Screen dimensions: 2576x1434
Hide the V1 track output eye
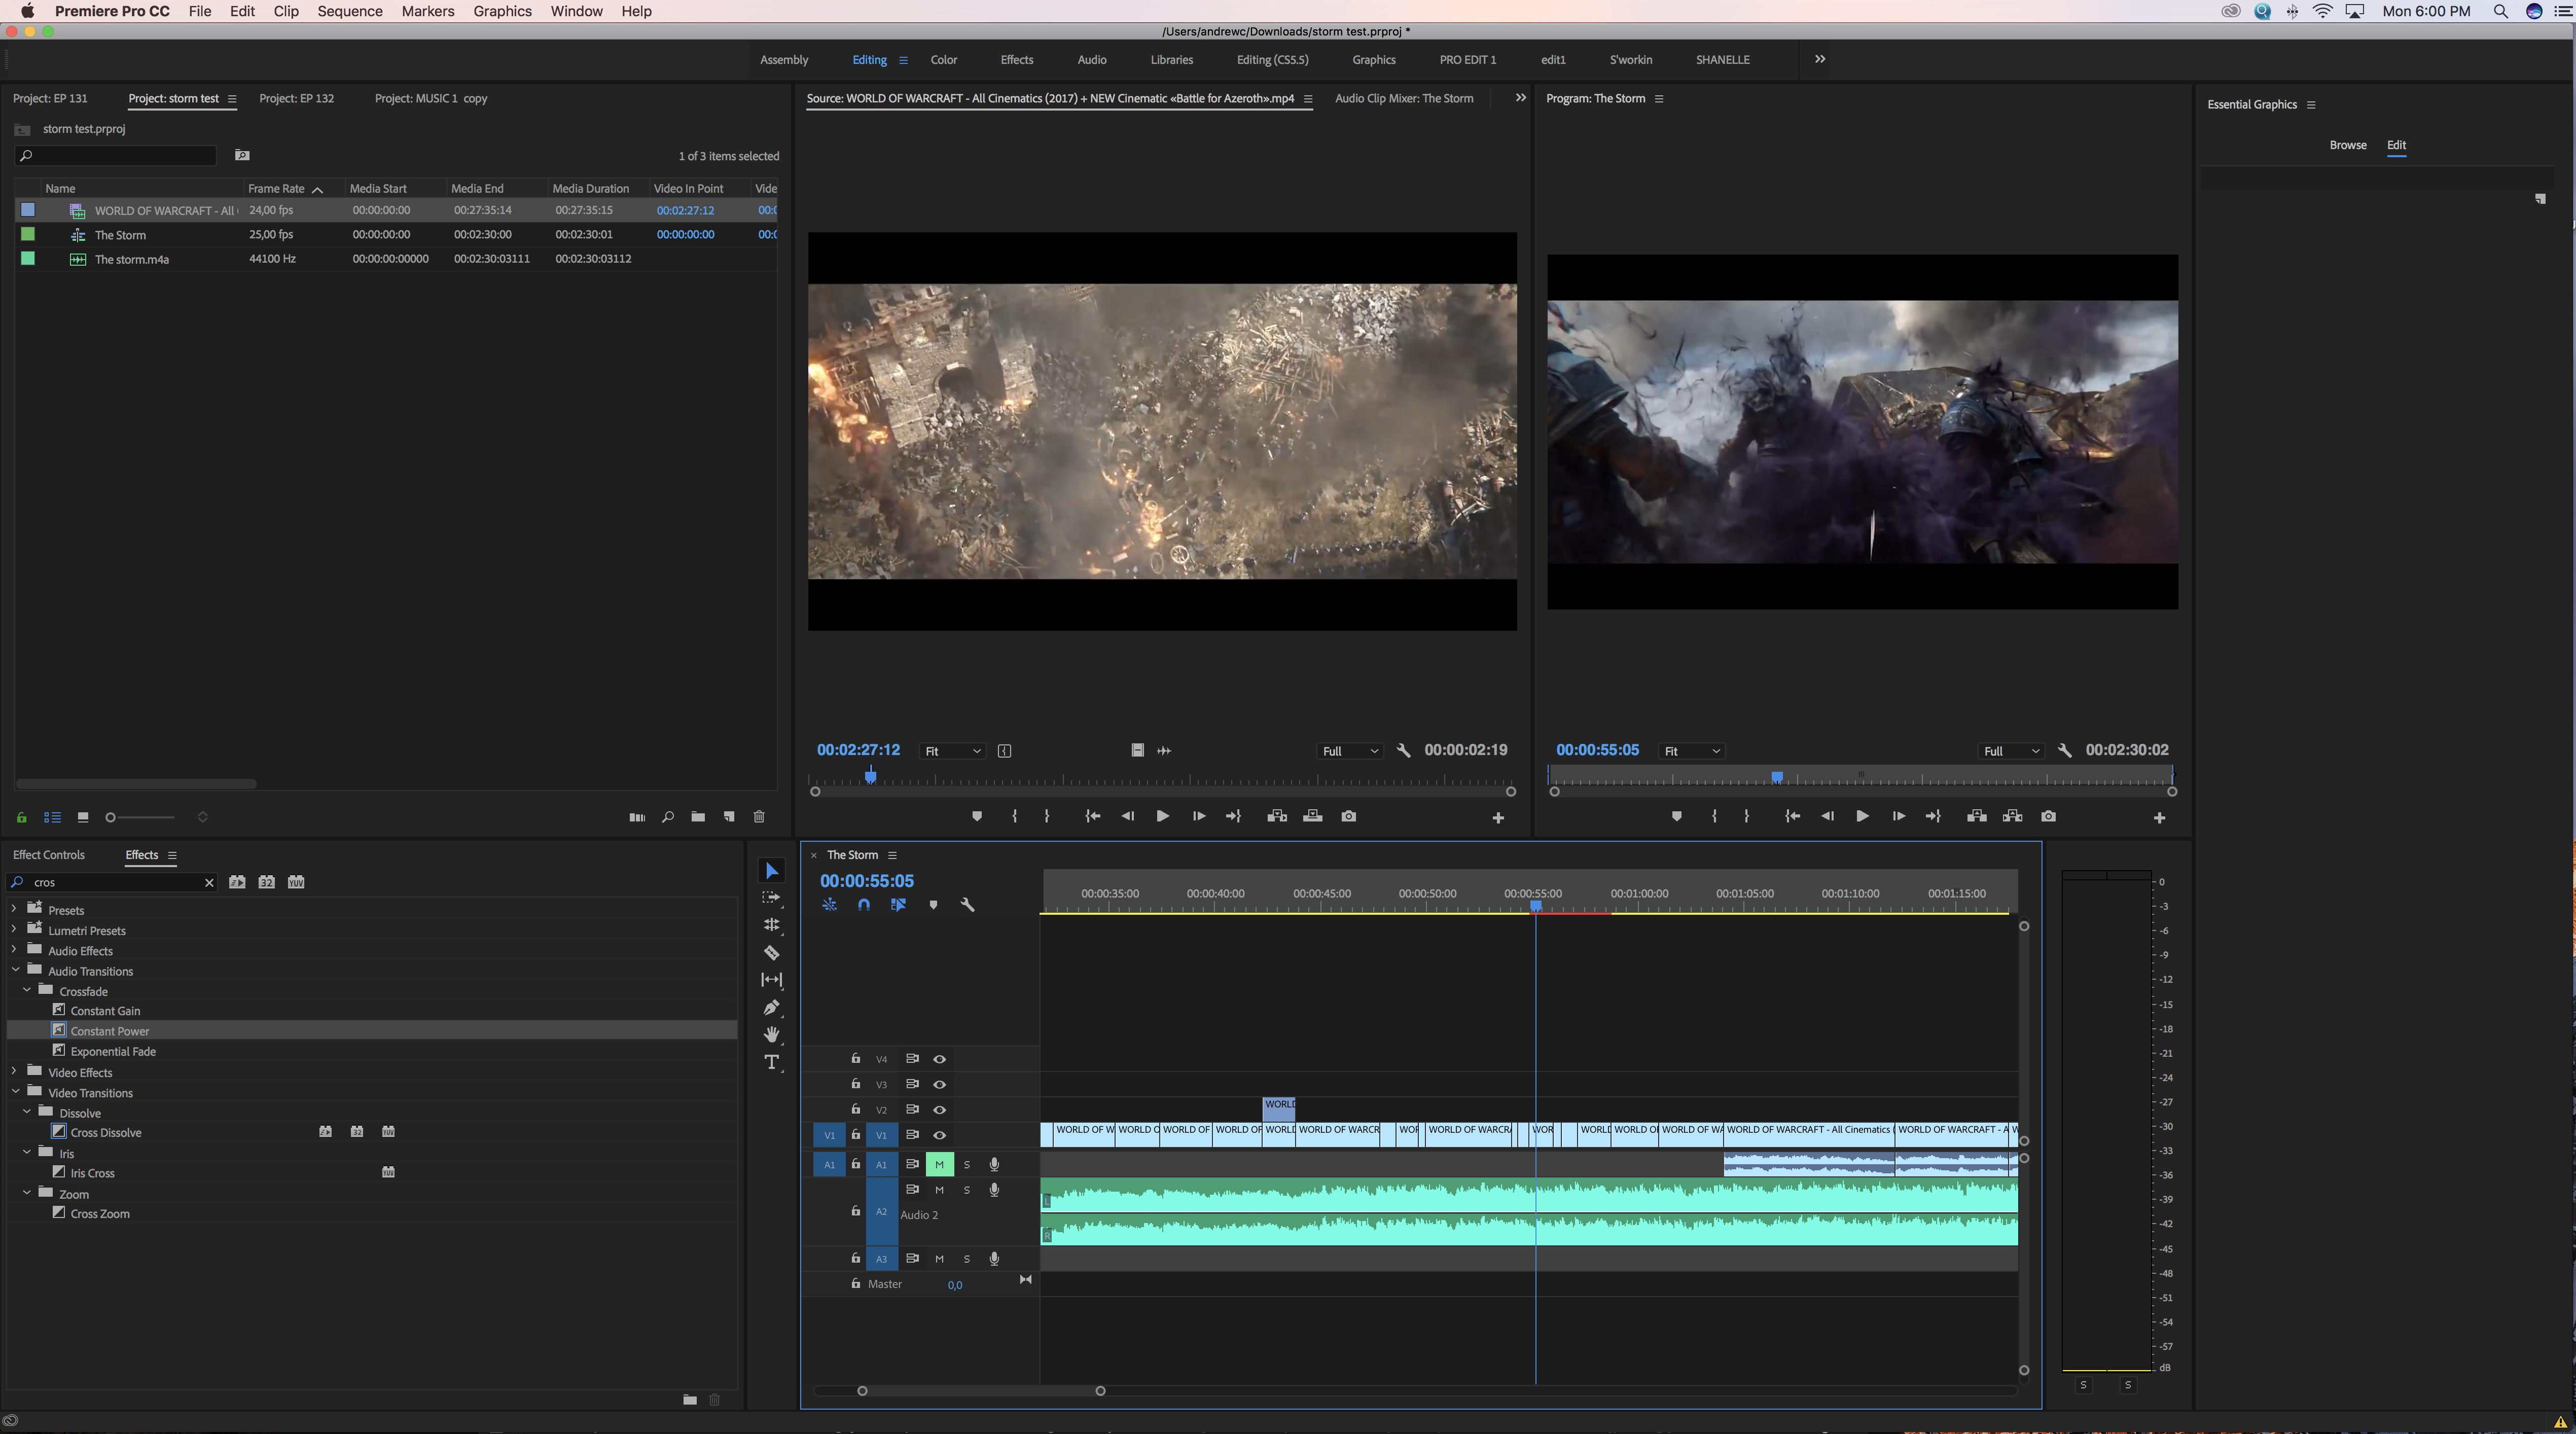[939, 1135]
